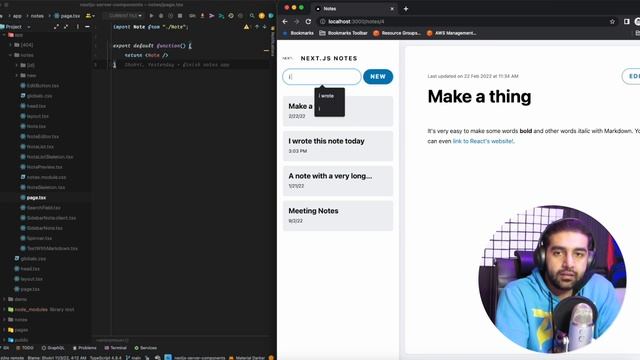Open the Project panel options (three dots) icon
Image resolution: width=640 pixels, height=360 pixels.
click(x=78, y=27)
